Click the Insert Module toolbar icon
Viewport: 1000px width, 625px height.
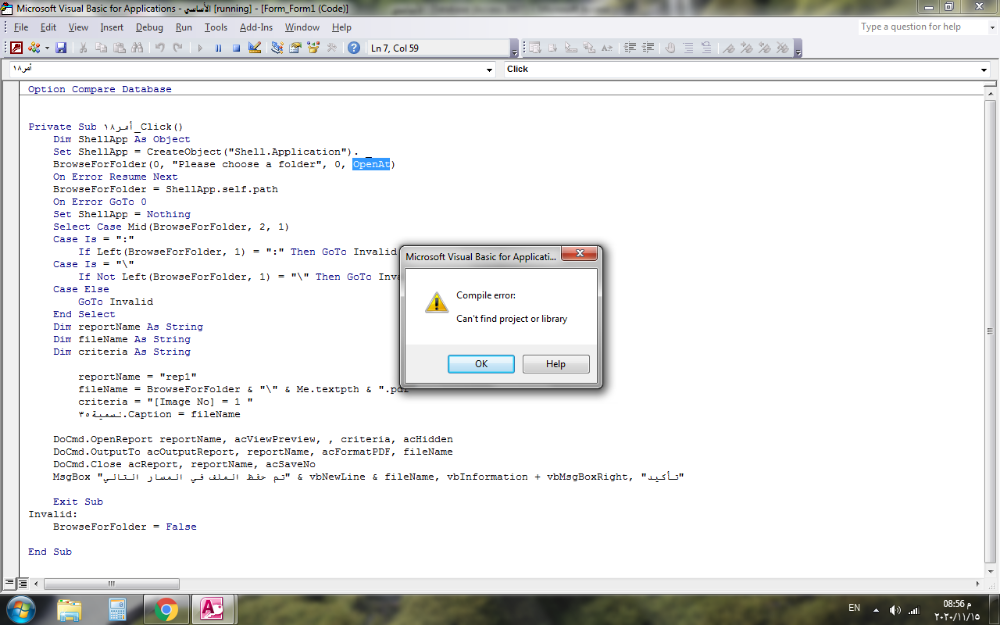[x=33, y=48]
